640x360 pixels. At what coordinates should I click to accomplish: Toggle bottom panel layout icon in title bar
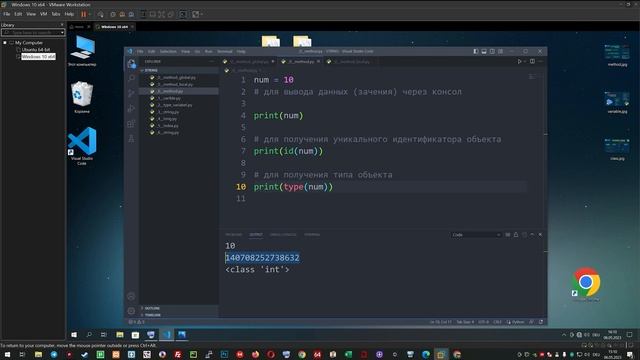coord(484,51)
